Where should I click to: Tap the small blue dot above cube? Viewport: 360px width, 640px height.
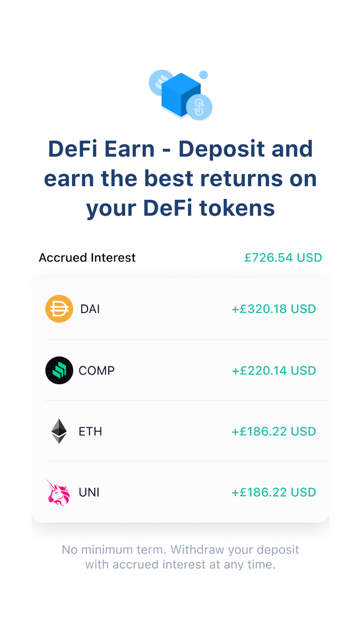pos(203,75)
